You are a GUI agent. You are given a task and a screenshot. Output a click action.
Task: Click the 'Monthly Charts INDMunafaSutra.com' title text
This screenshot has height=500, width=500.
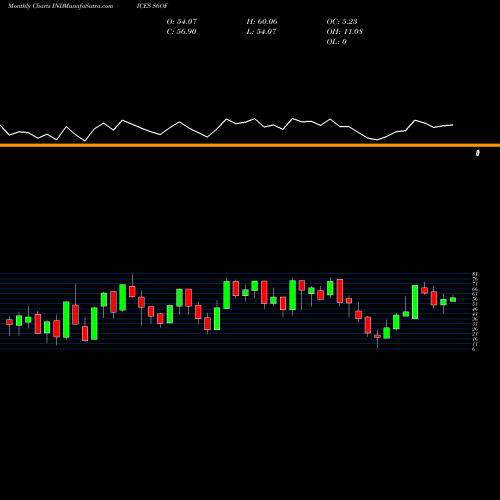pyautogui.click(x=60, y=6)
